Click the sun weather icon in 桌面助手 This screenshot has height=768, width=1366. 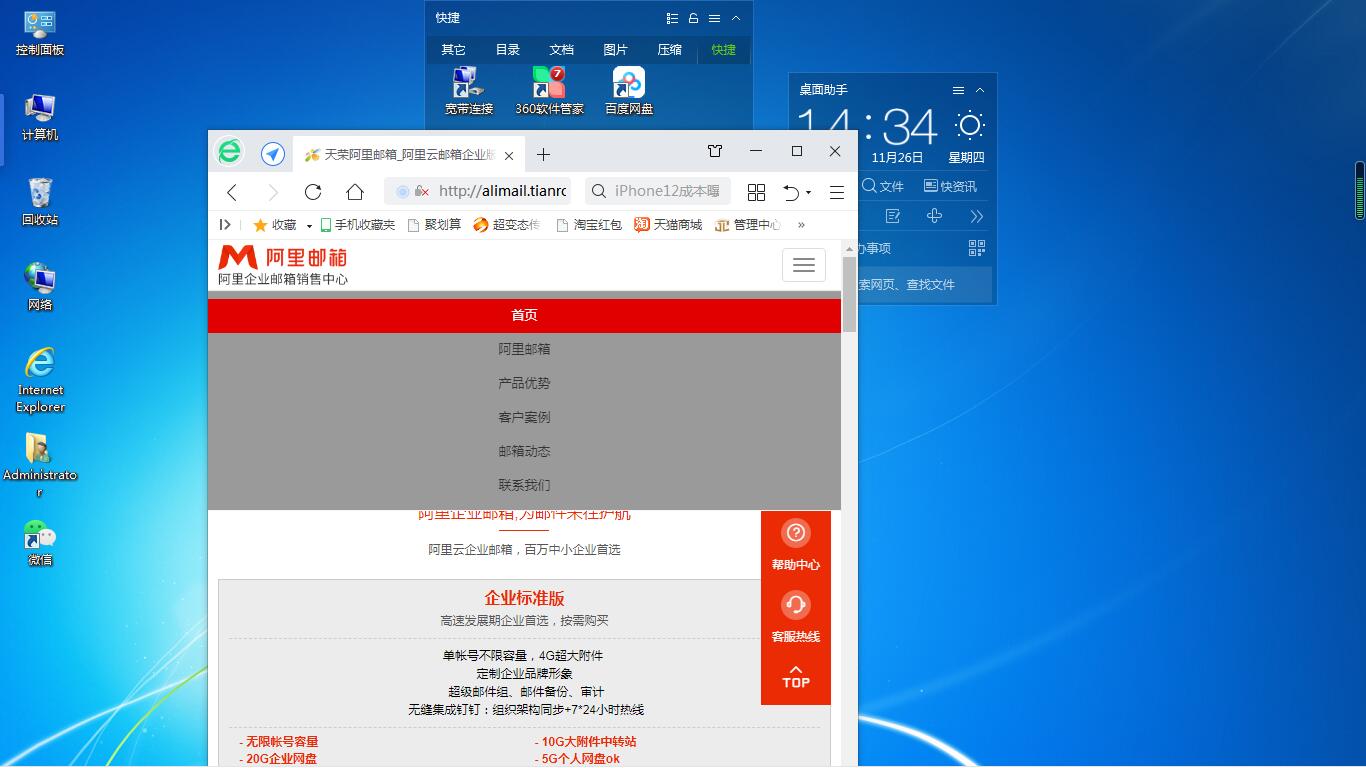point(969,125)
